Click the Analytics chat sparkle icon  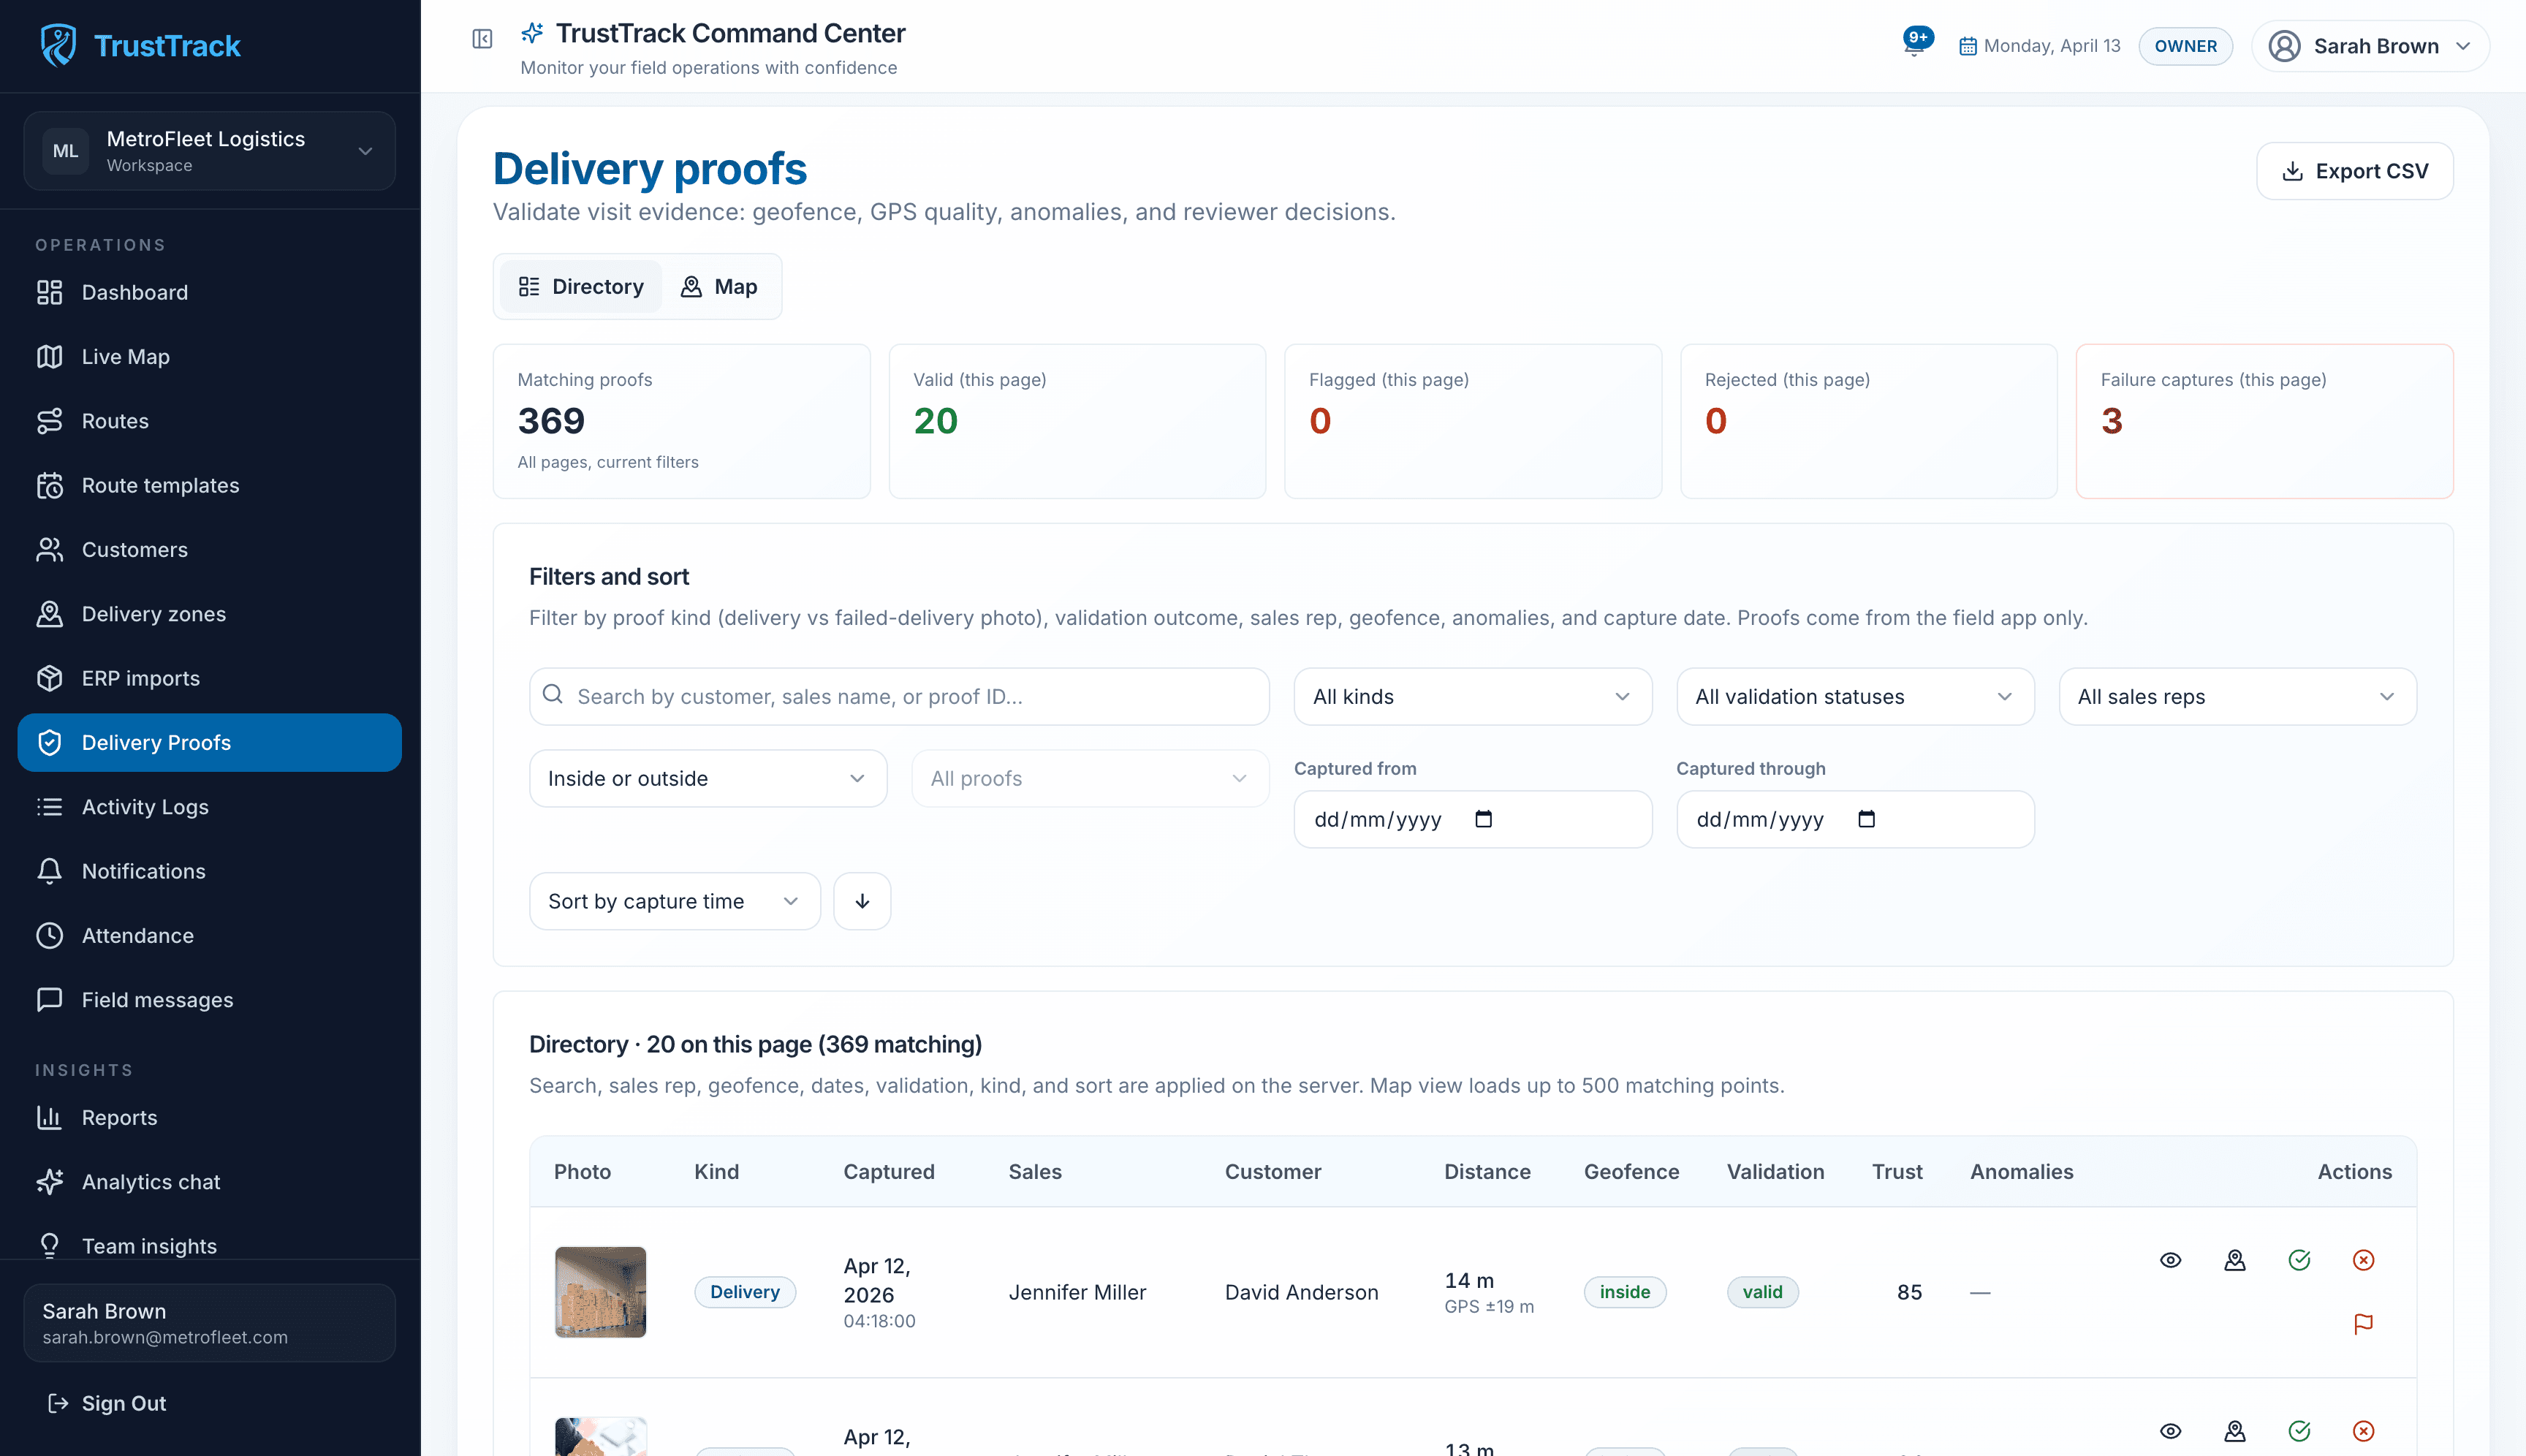[49, 1182]
